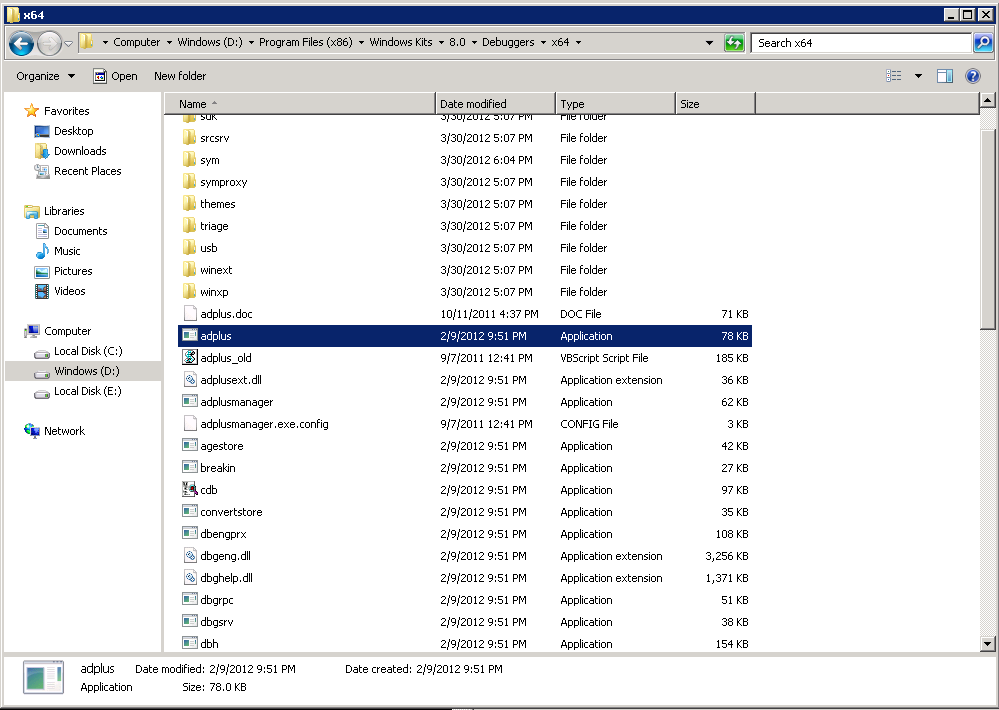Select the winext folder name
The width and height of the screenshot is (999, 710).
tap(216, 270)
